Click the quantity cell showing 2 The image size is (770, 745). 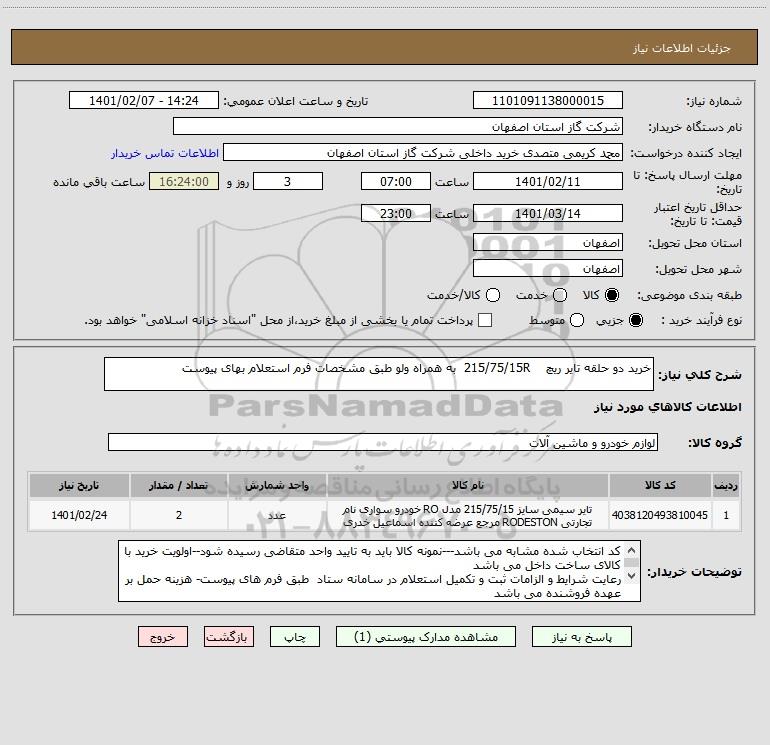pyautogui.click(x=179, y=515)
